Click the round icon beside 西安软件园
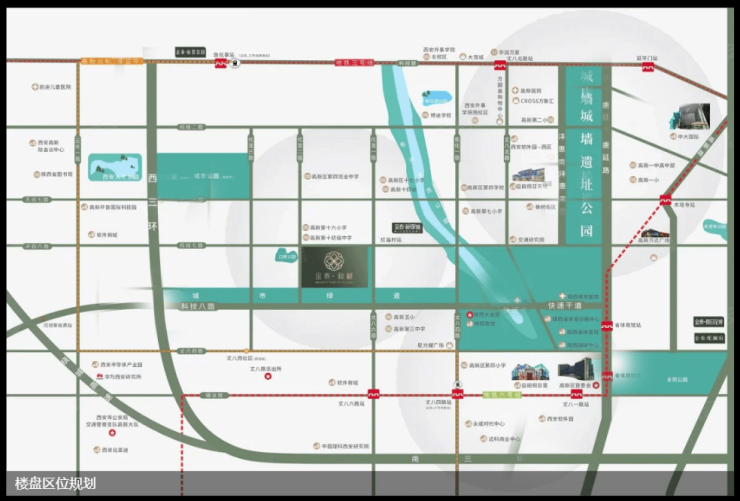 542,418
